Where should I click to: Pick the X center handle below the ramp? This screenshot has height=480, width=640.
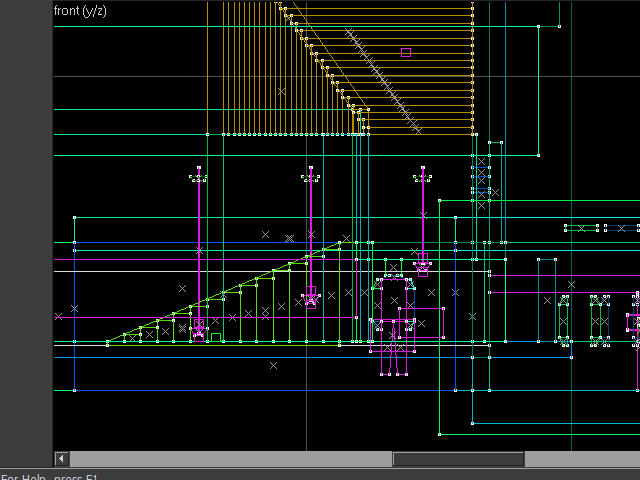coord(273,366)
